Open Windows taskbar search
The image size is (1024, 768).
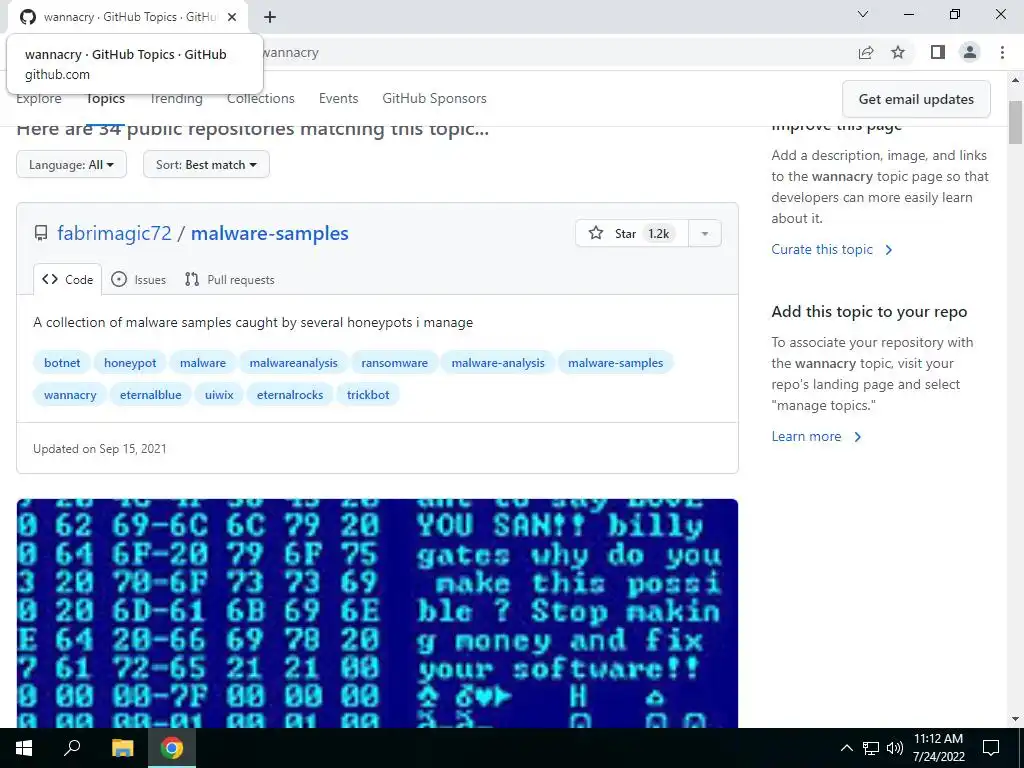(x=72, y=748)
